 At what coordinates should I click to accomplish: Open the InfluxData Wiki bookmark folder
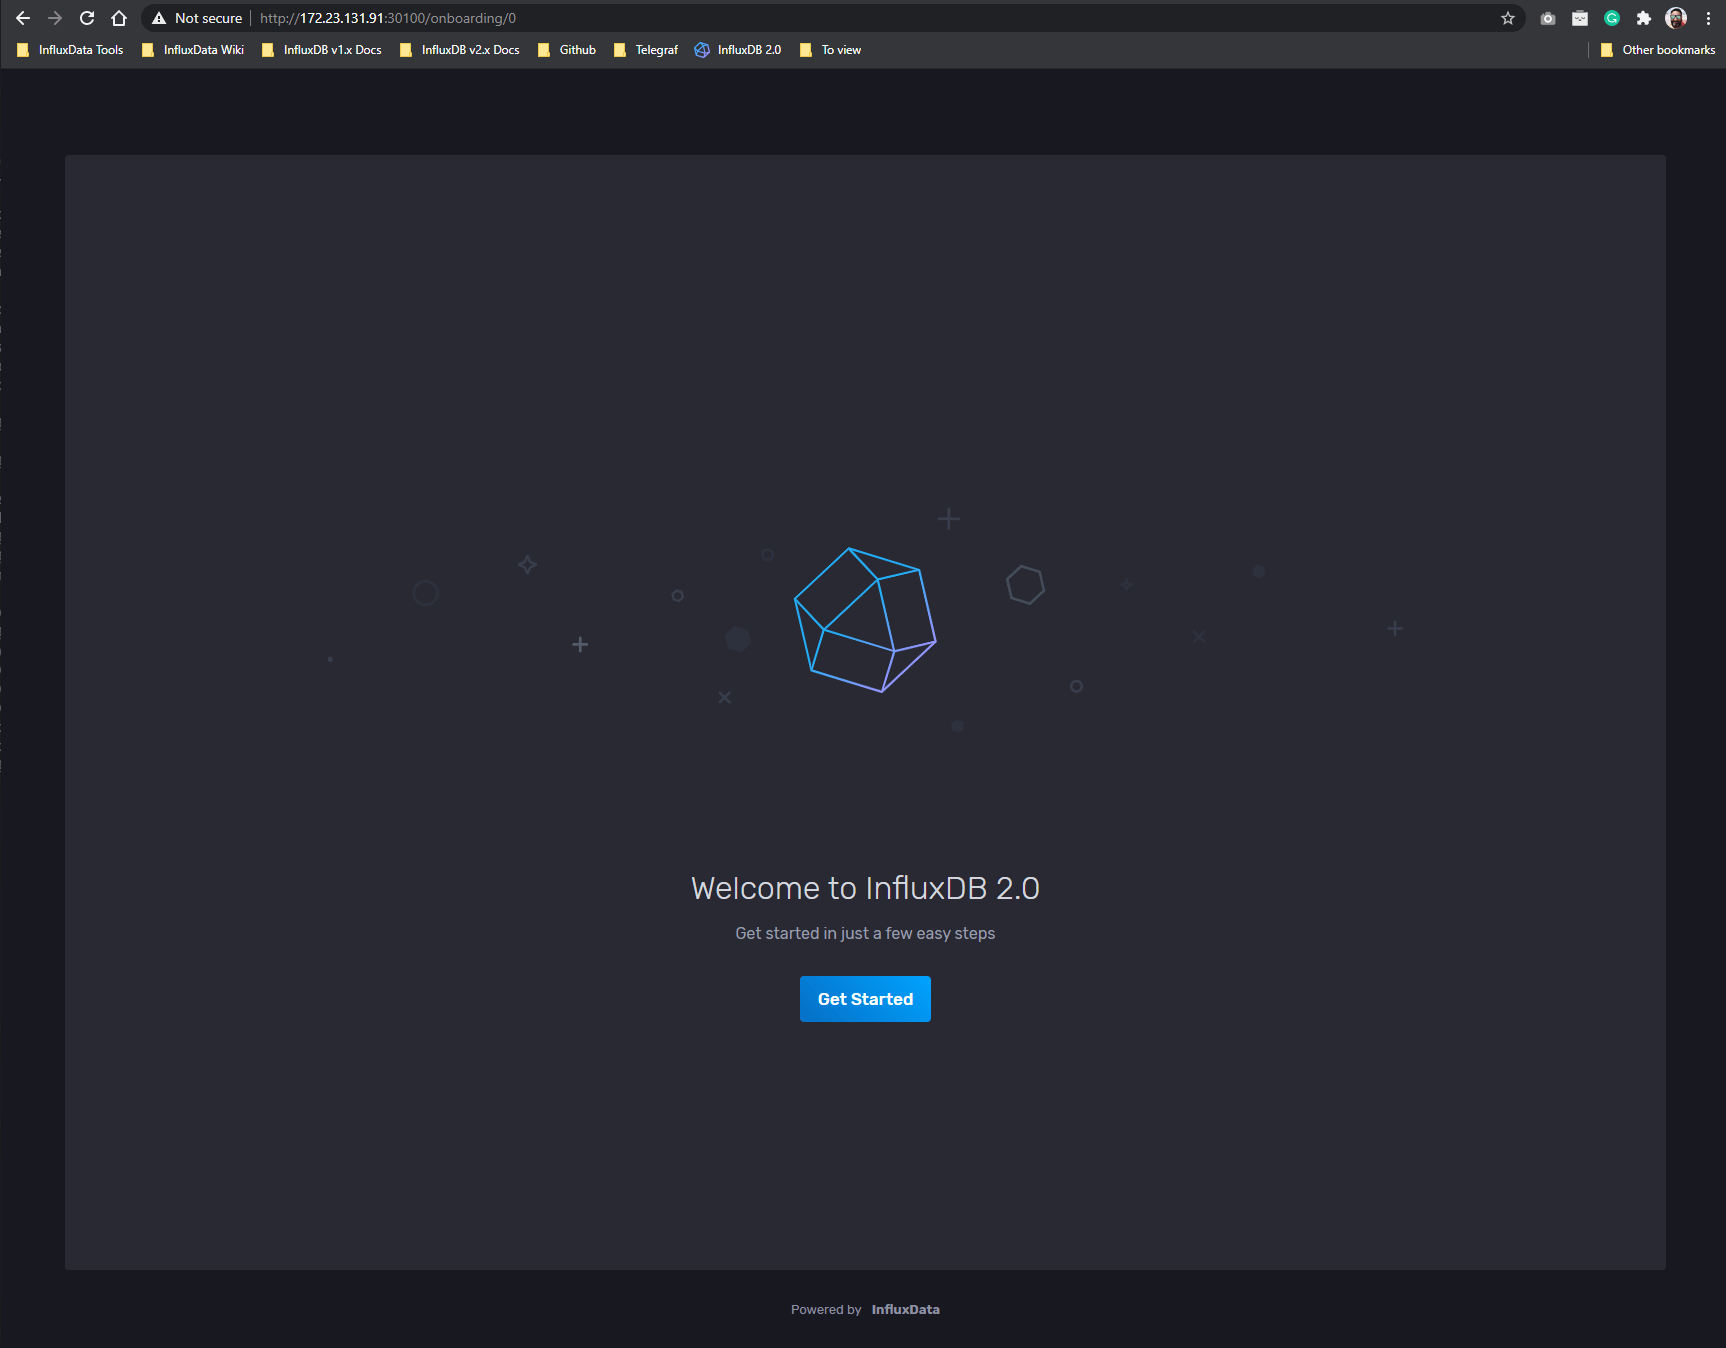point(193,50)
